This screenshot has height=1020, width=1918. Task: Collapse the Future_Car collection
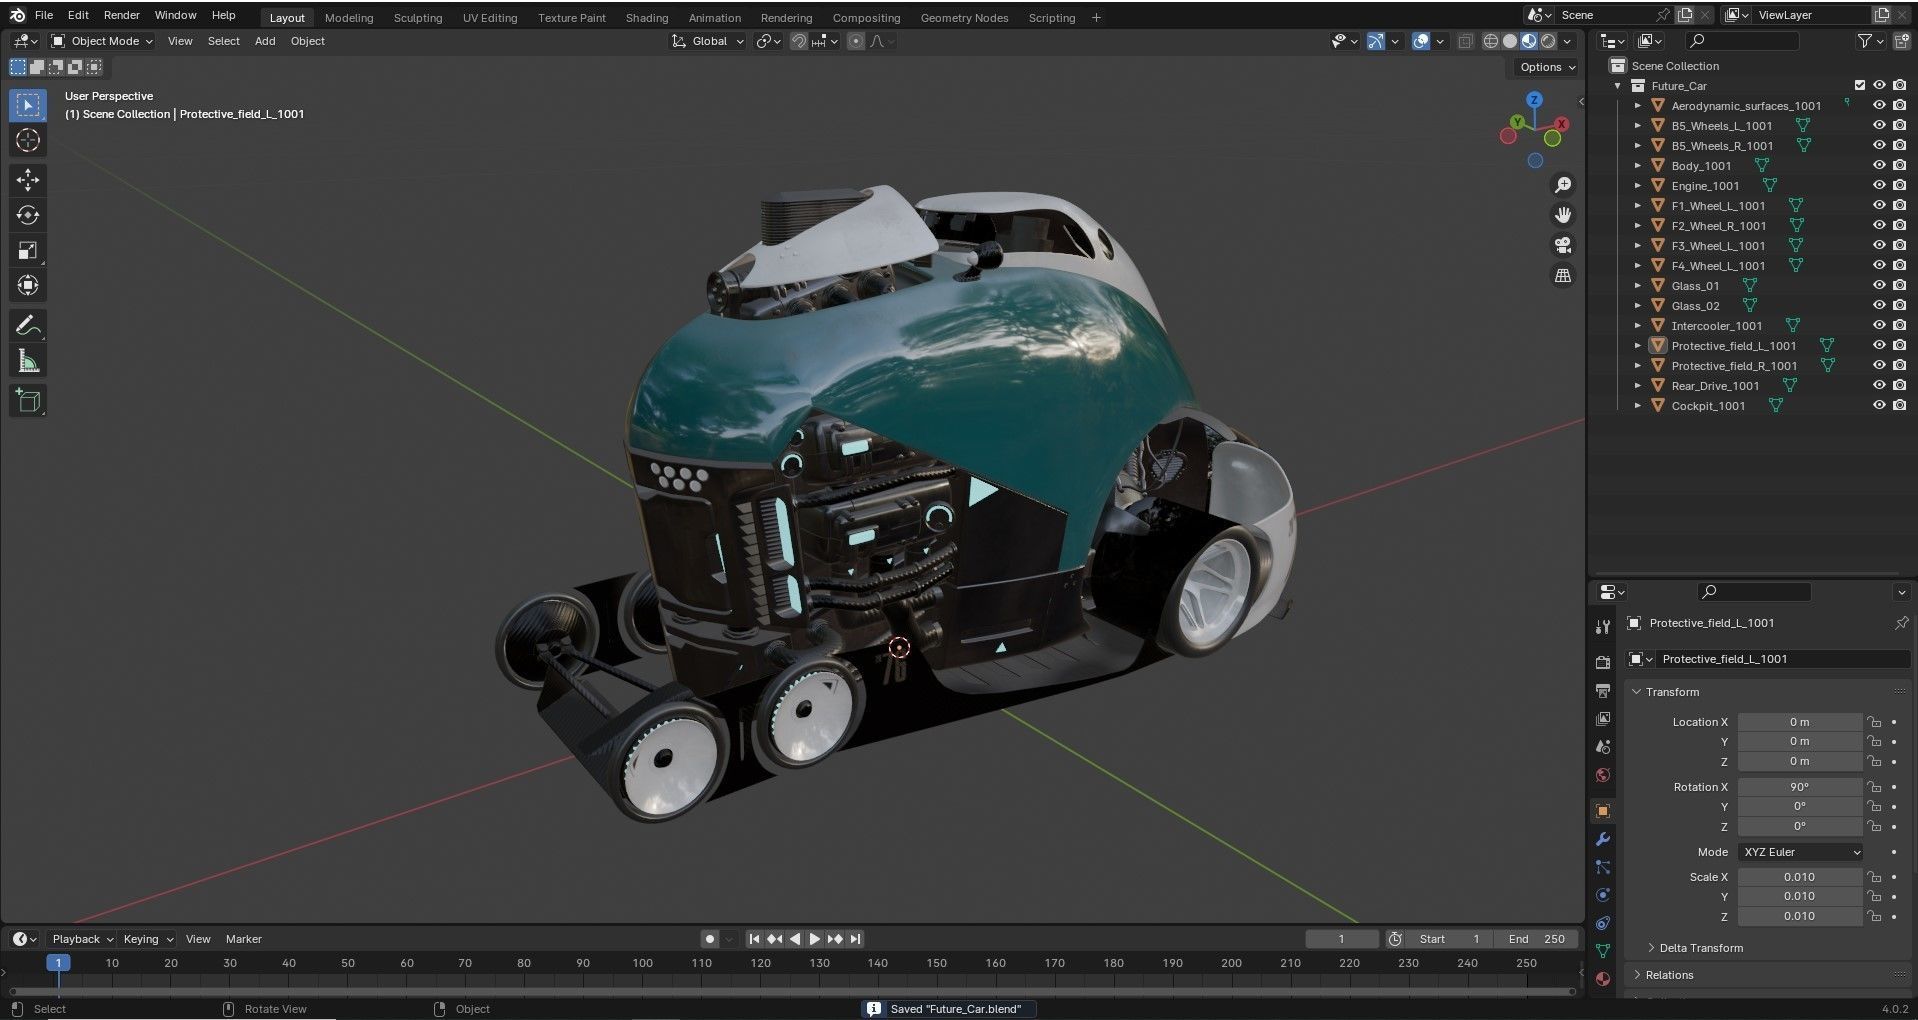click(x=1618, y=85)
